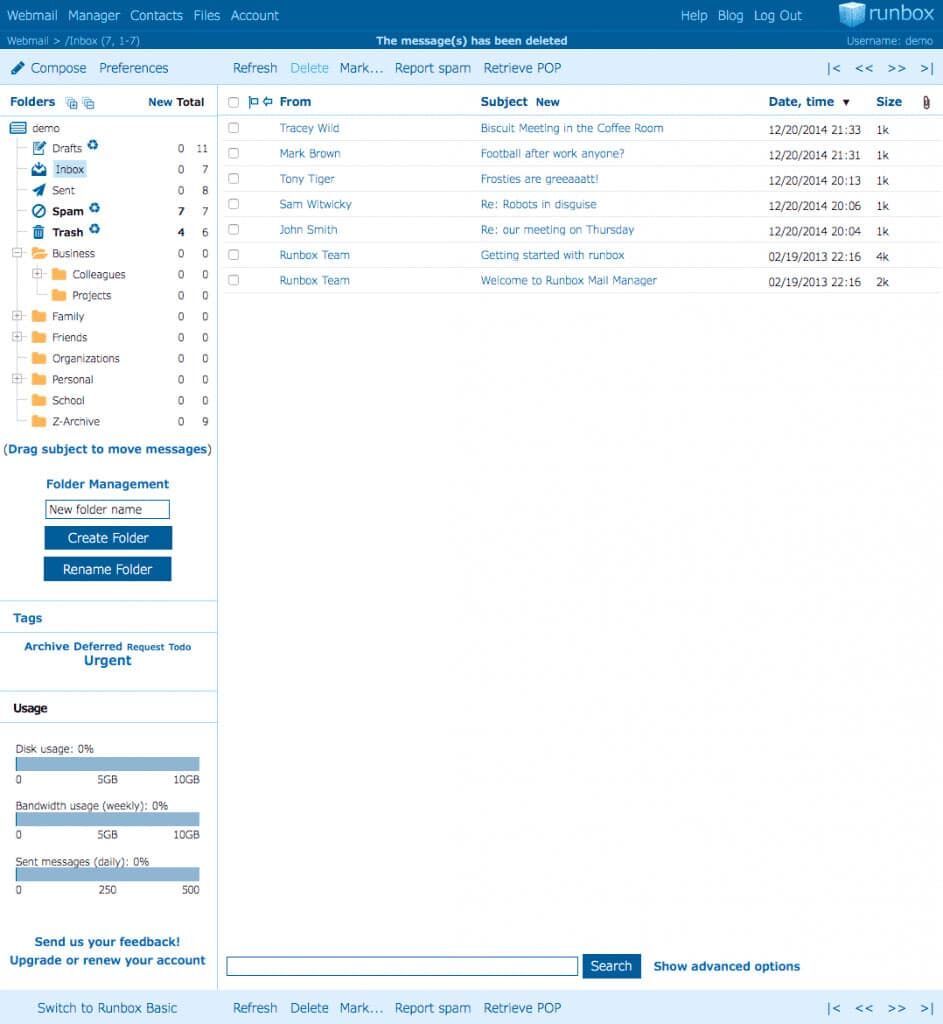Toggle Date, time sort arrow
The height and width of the screenshot is (1024, 943).
[x=846, y=103]
